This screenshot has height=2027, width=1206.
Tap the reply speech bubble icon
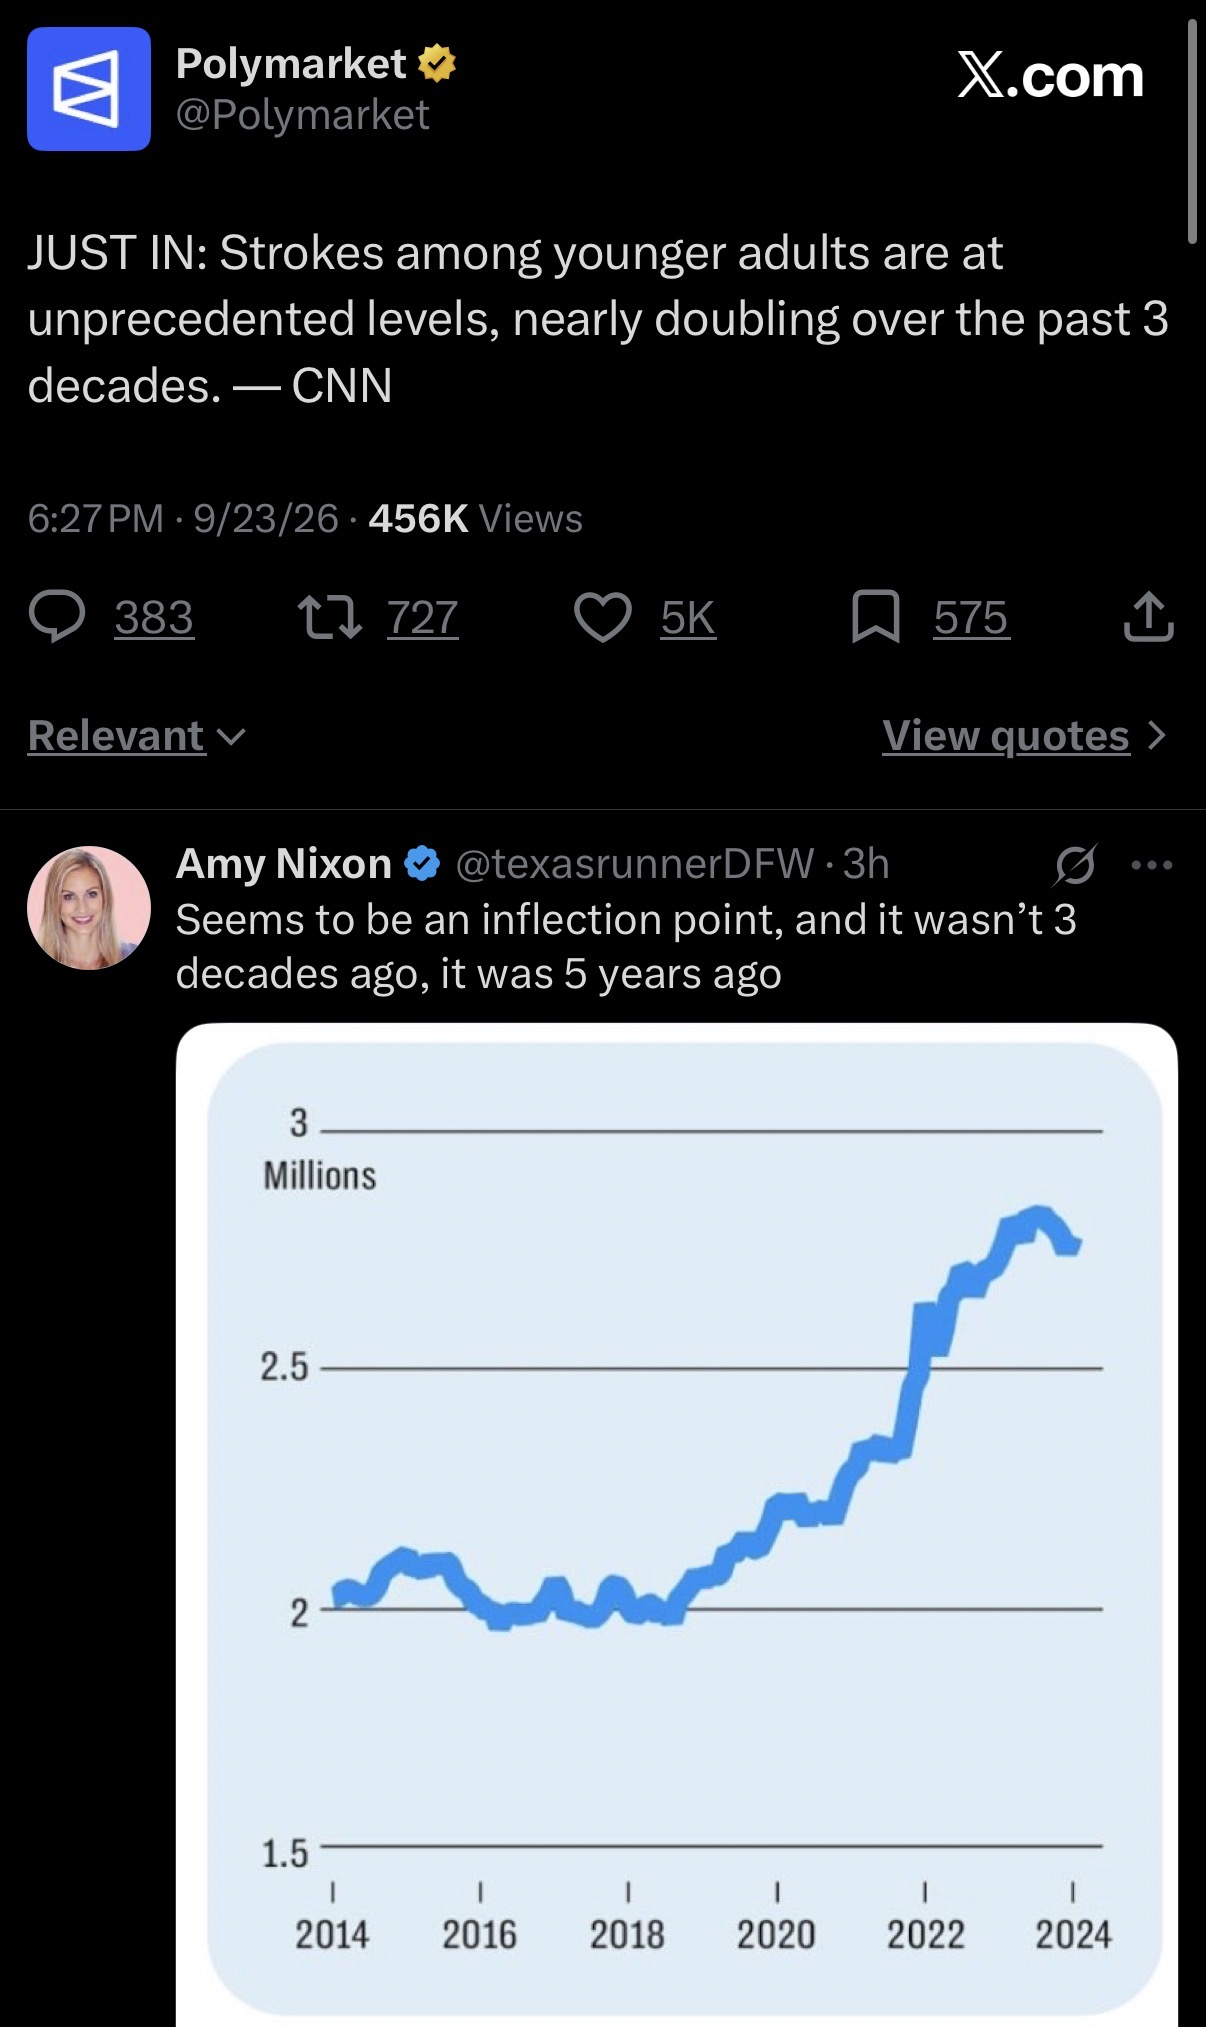click(x=57, y=617)
